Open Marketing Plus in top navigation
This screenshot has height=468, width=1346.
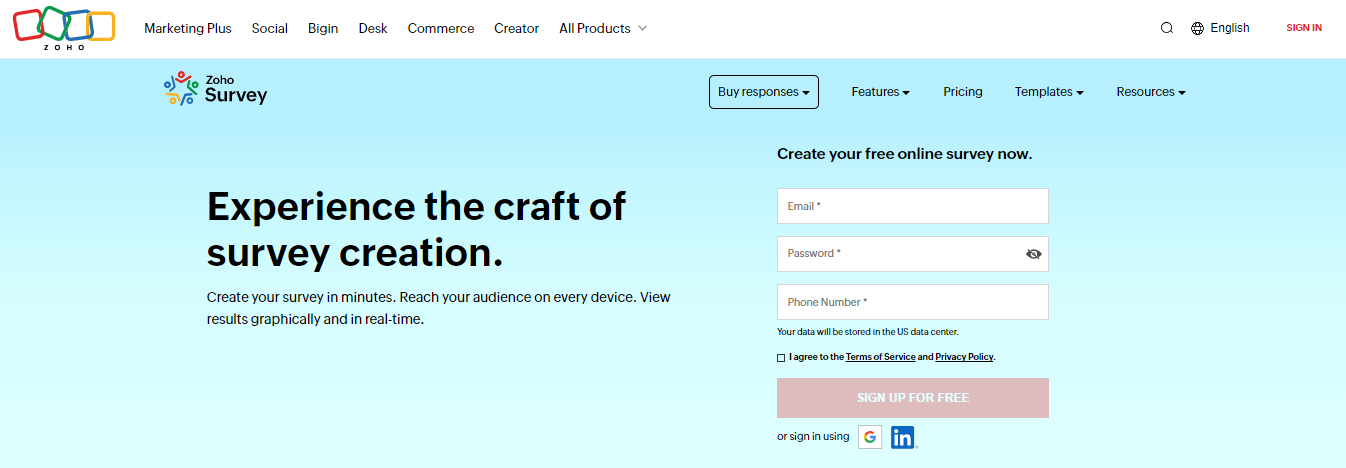(x=188, y=28)
